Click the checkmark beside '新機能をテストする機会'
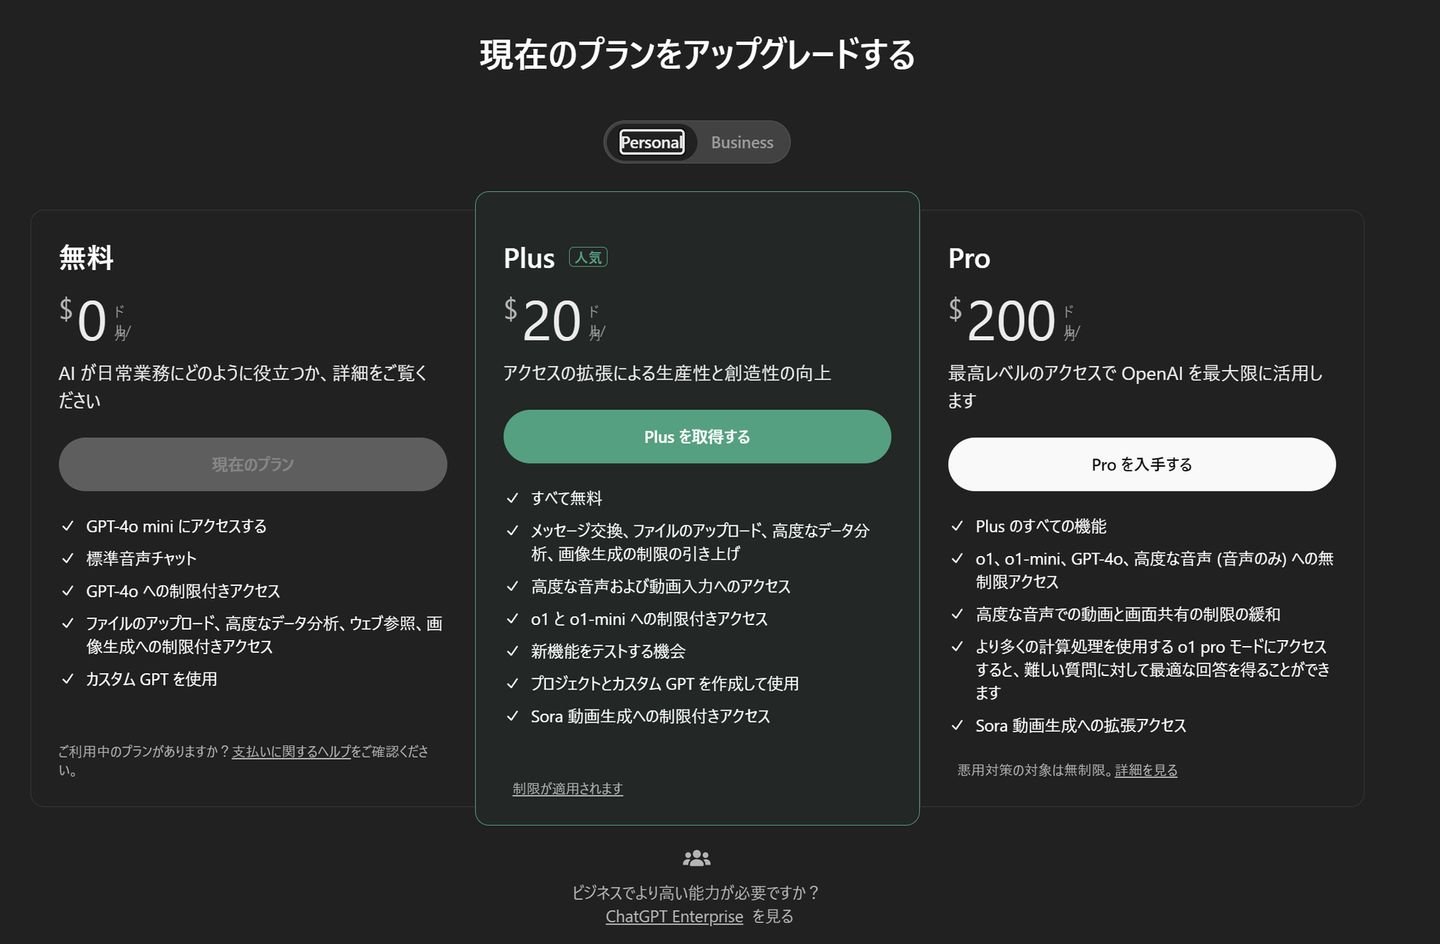This screenshot has width=1440, height=944. pyautogui.click(x=513, y=651)
